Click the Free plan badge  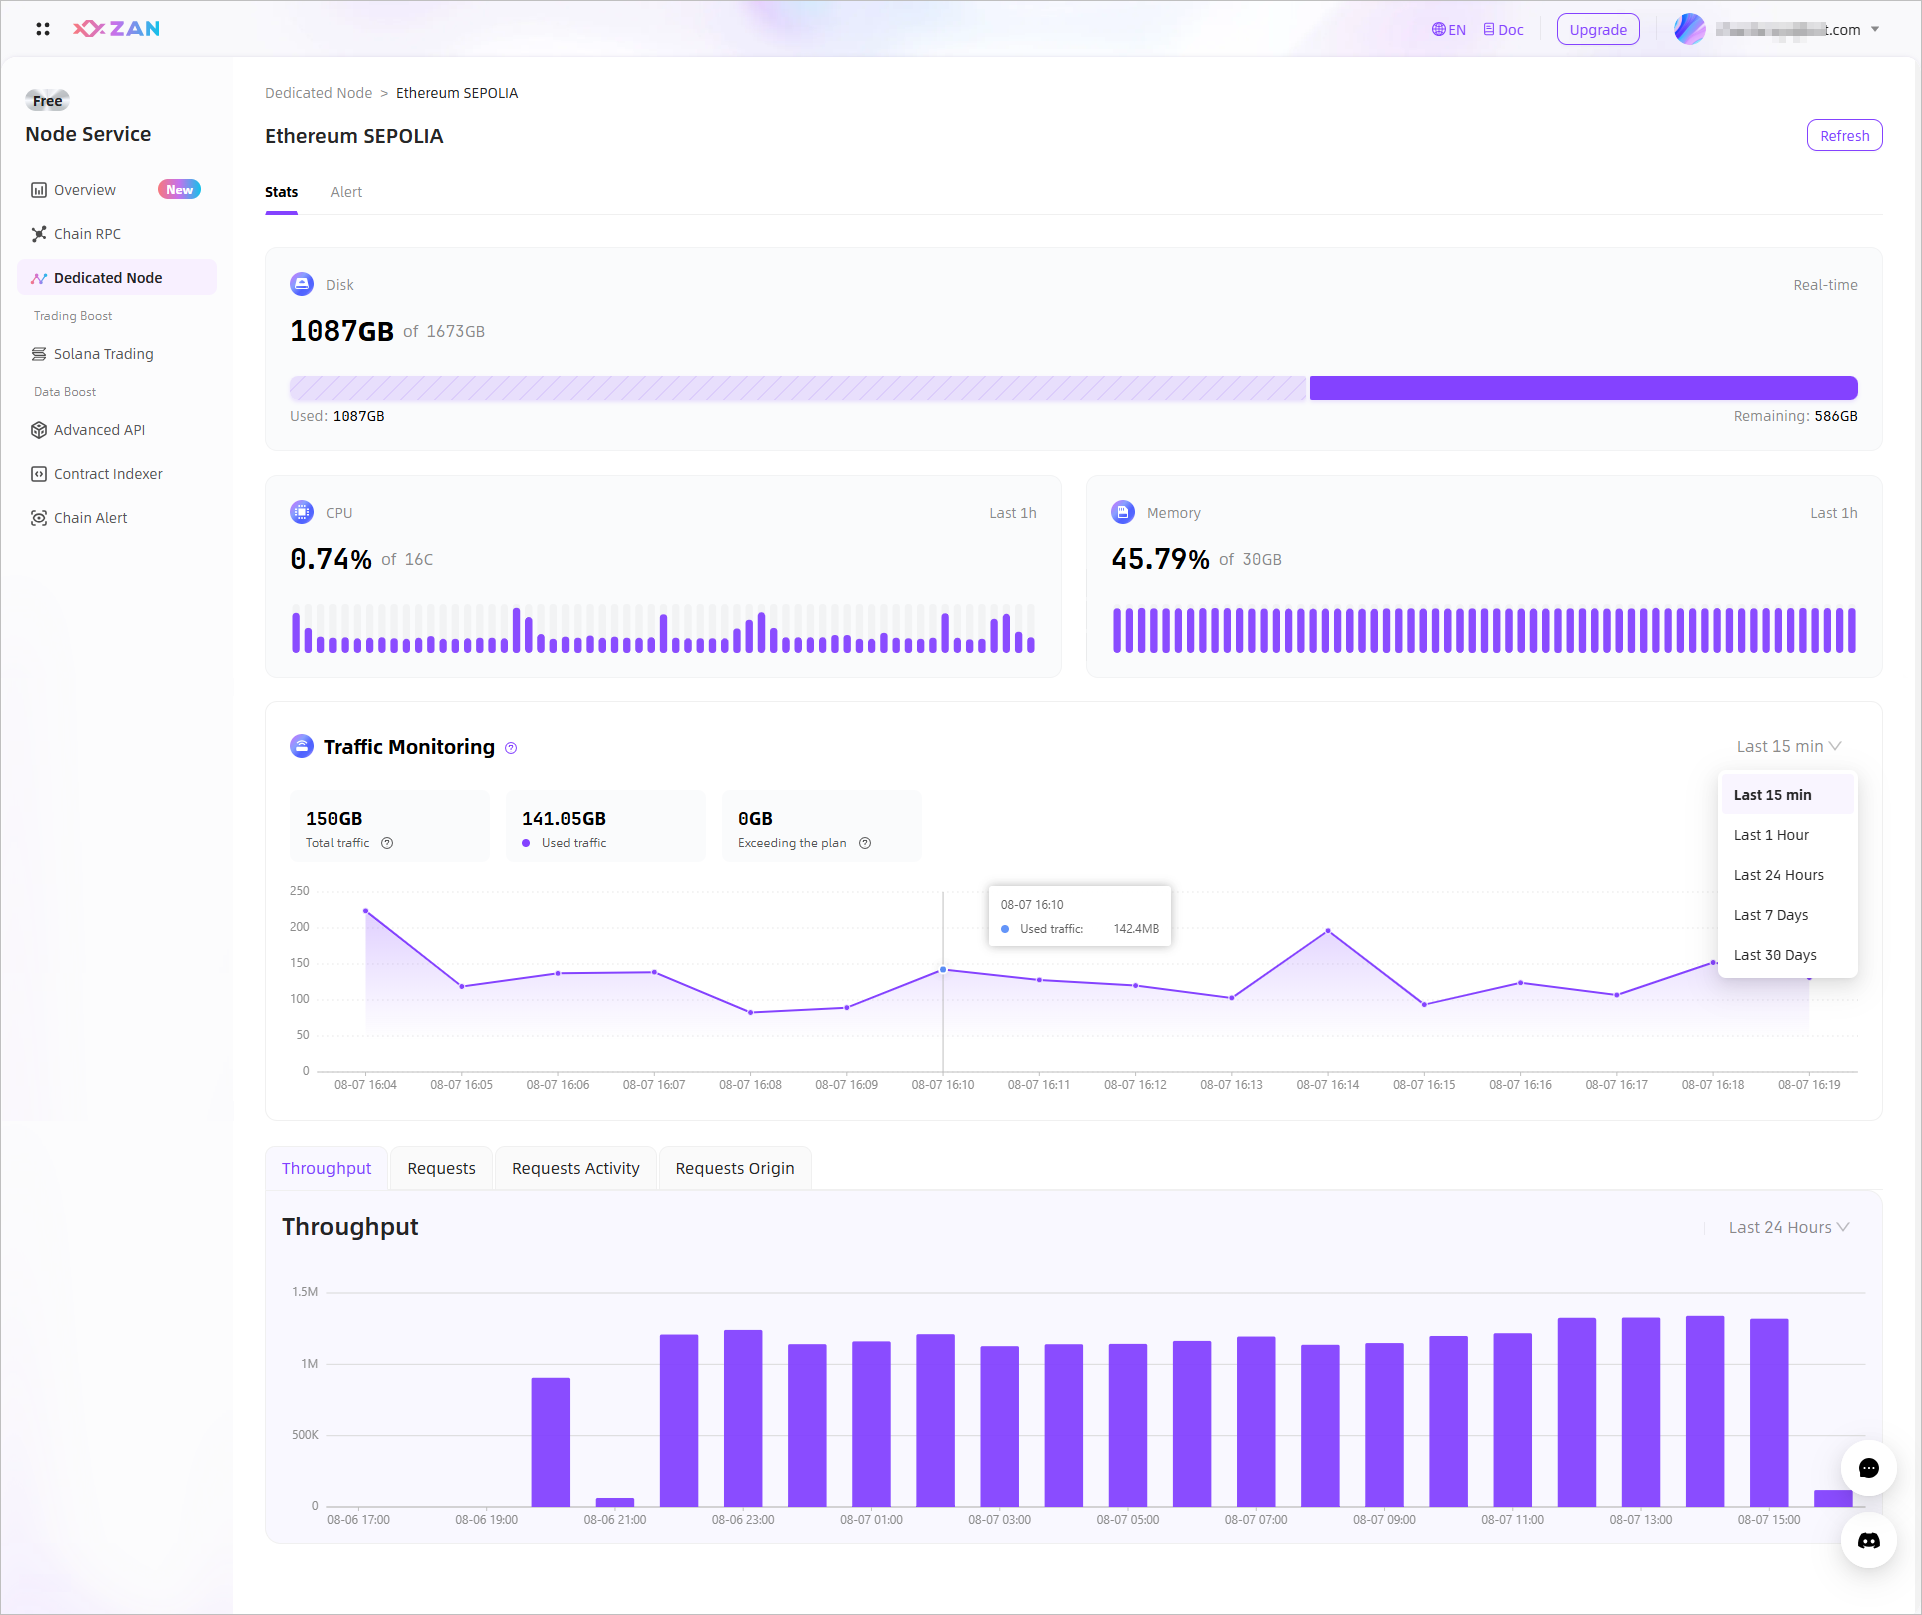point(47,100)
